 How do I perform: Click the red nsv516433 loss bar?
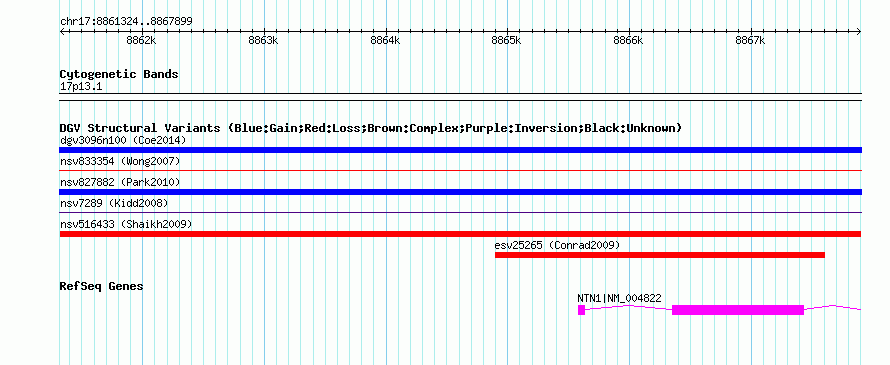point(460,234)
